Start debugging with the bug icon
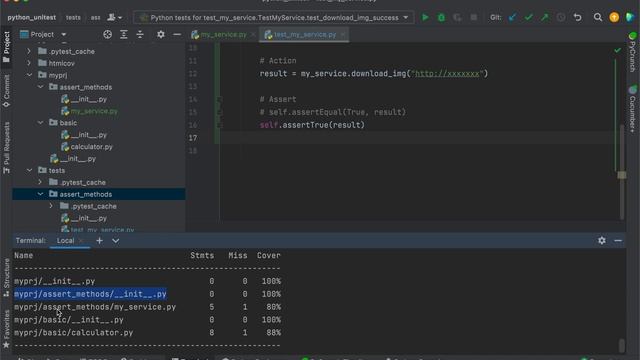Image resolution: width=640 pixels, height=360 pixels. (441, 18)
